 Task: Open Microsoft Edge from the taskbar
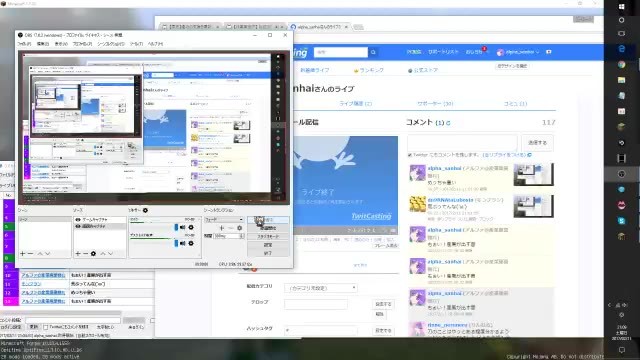(x=621, y=49)
